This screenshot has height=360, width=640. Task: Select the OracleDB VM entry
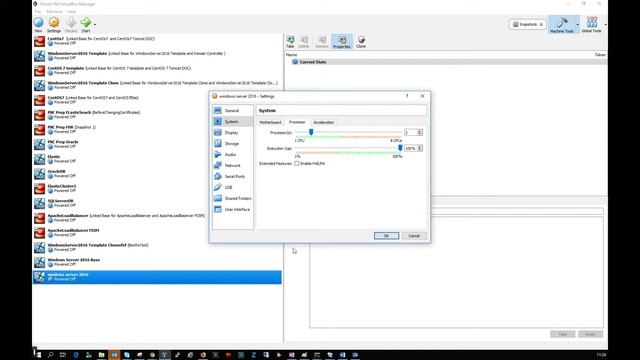(157, 173)
